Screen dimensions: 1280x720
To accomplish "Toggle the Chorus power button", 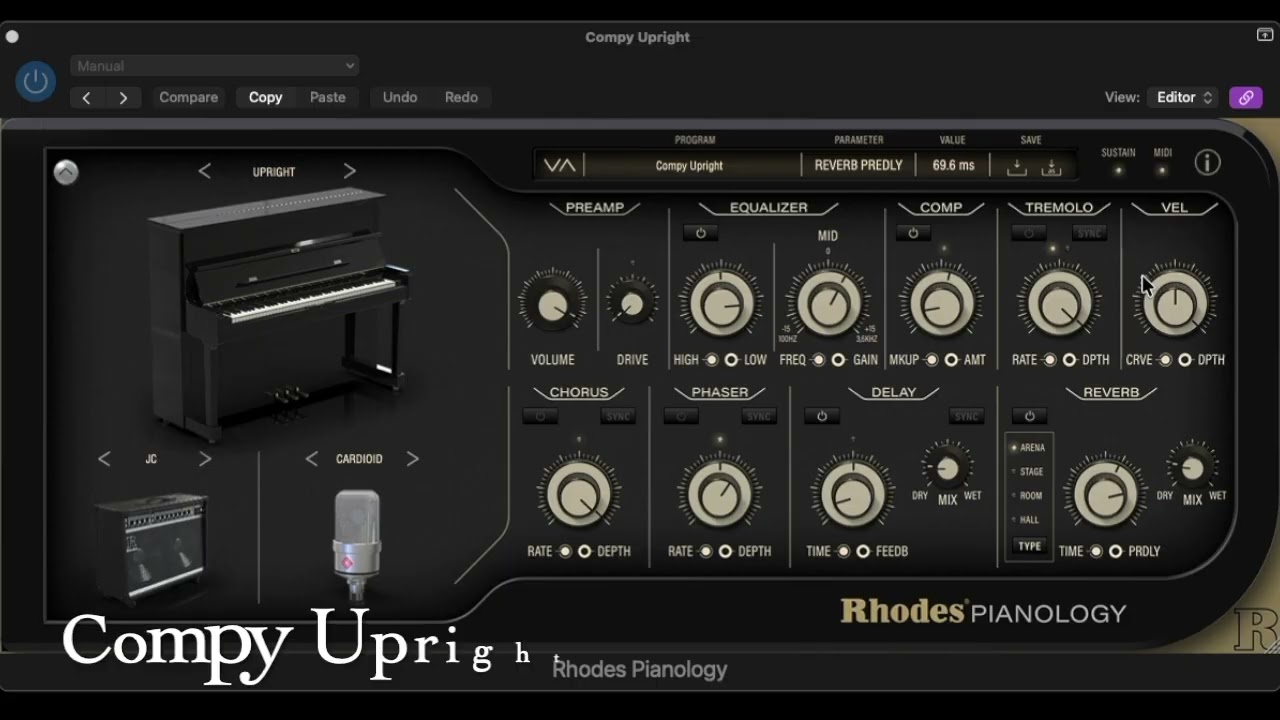I will point(540,416).
